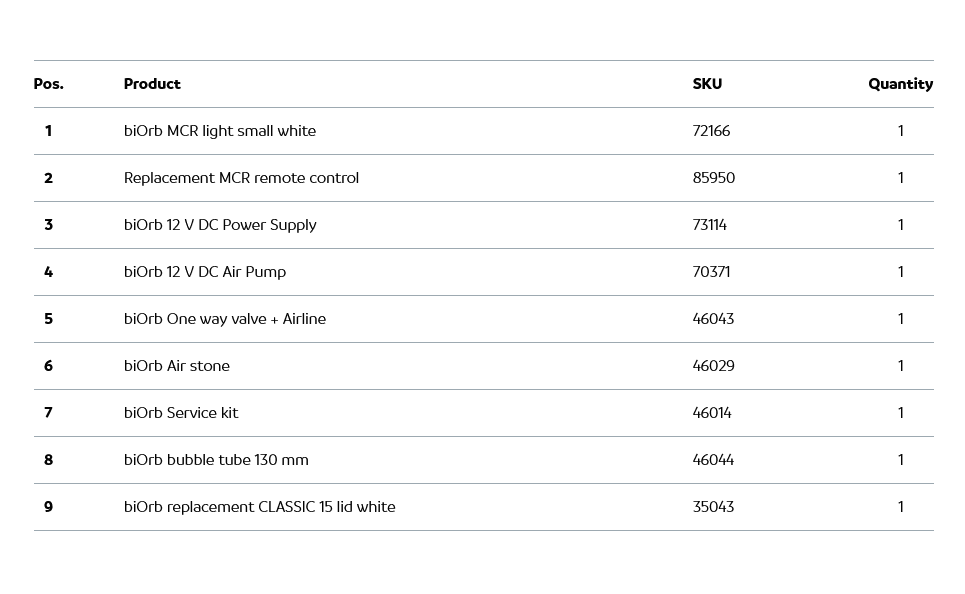Click SKU number 46043
This screenshot has height=594, width=965.
tap(713, 319)
